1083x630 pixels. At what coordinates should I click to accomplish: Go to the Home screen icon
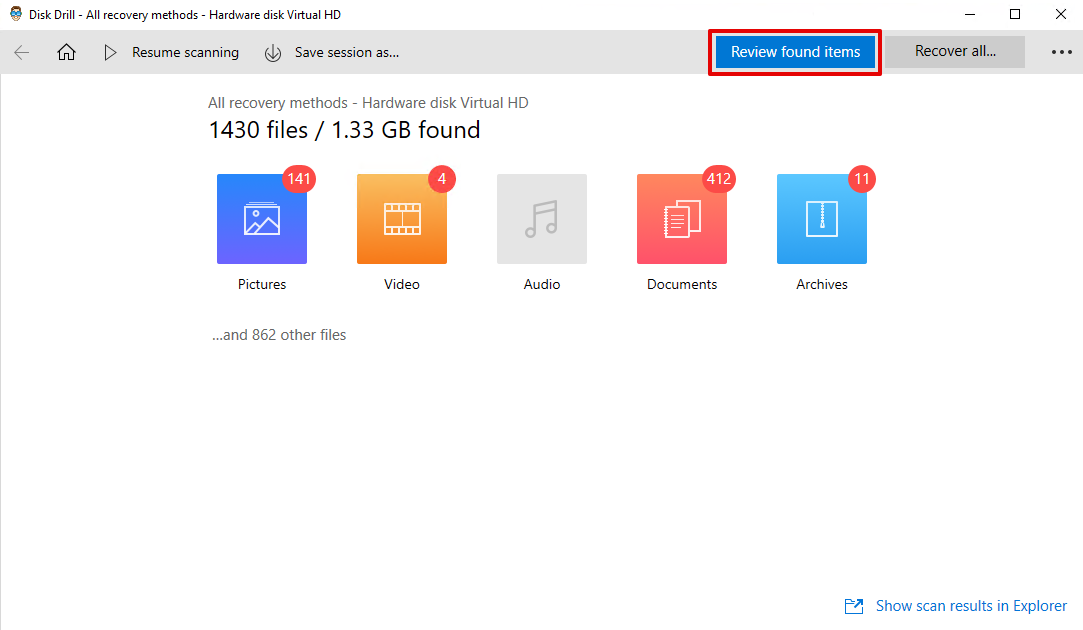click(x=66, y=52)
